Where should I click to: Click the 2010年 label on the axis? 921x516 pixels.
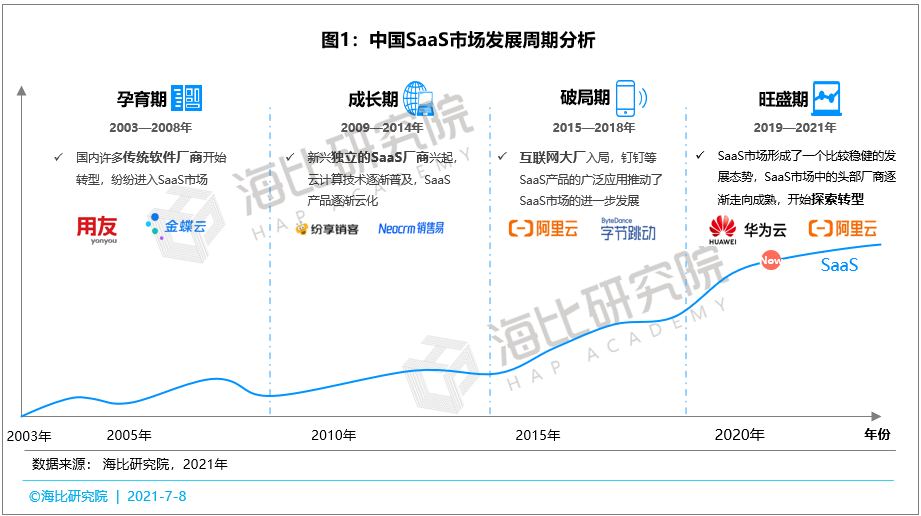[x=333, y=435]
